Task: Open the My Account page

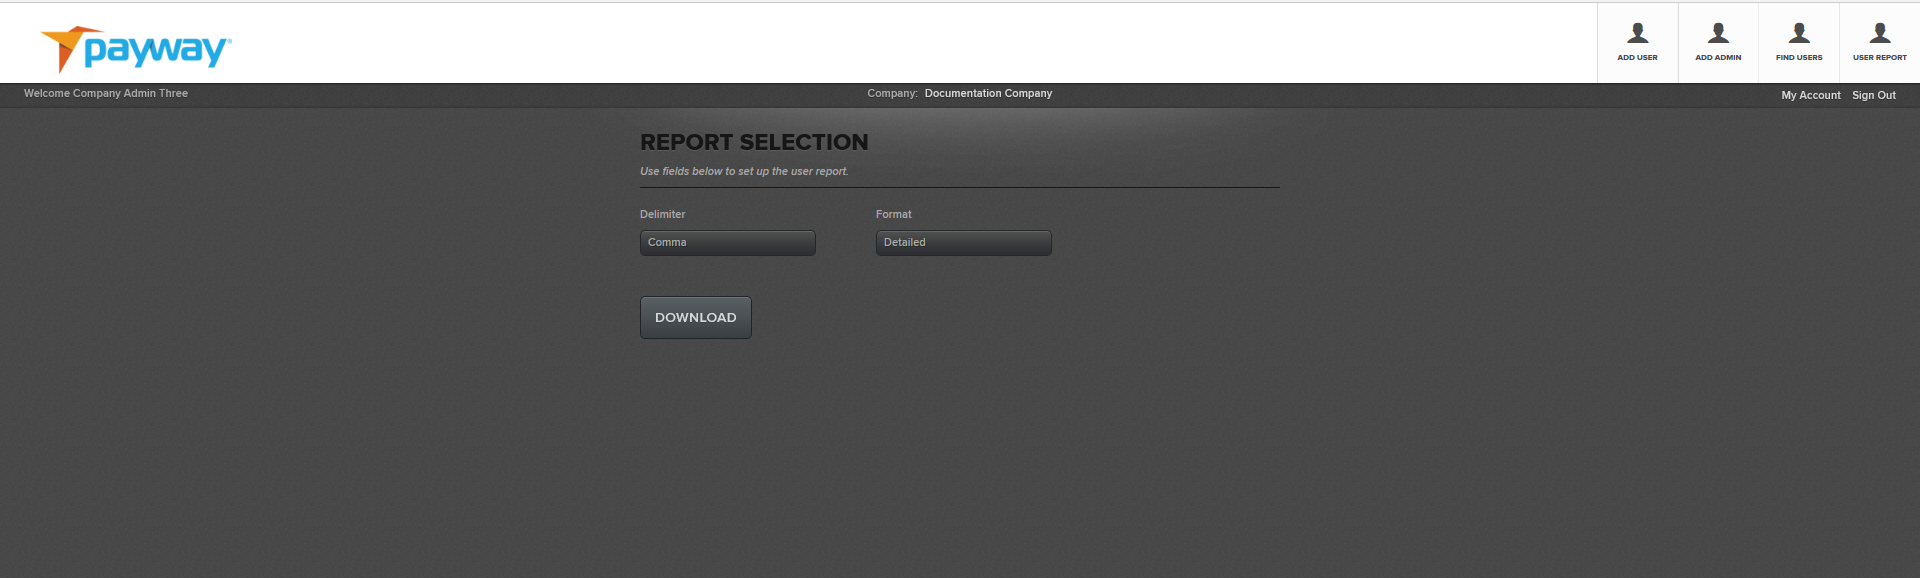Action: [1810, 95]
